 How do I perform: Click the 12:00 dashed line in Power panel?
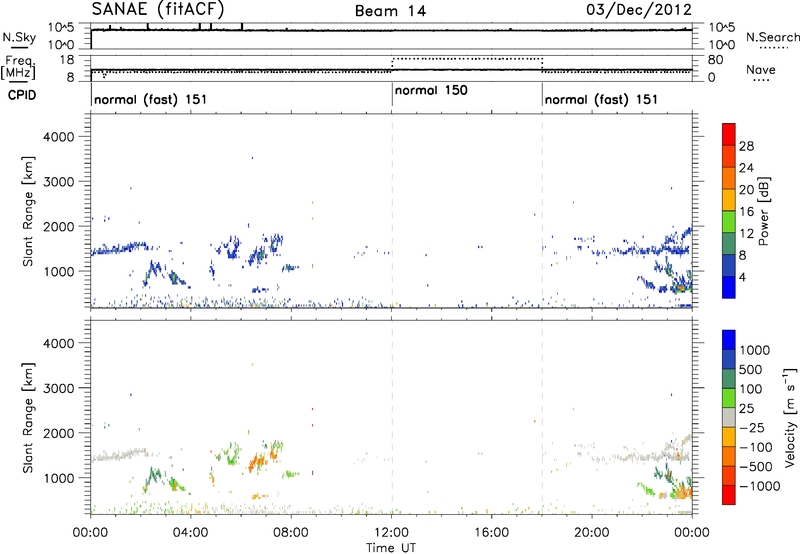[392, 211]
